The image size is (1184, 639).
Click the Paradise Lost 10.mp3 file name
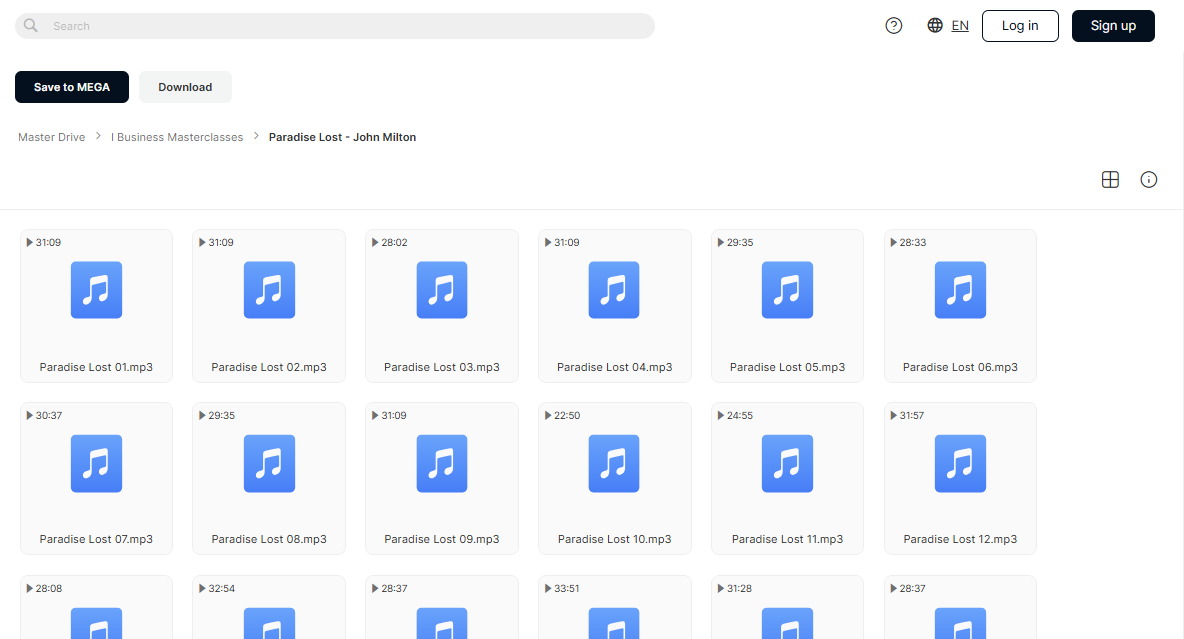pyautogui.click(x=615, y=539)
